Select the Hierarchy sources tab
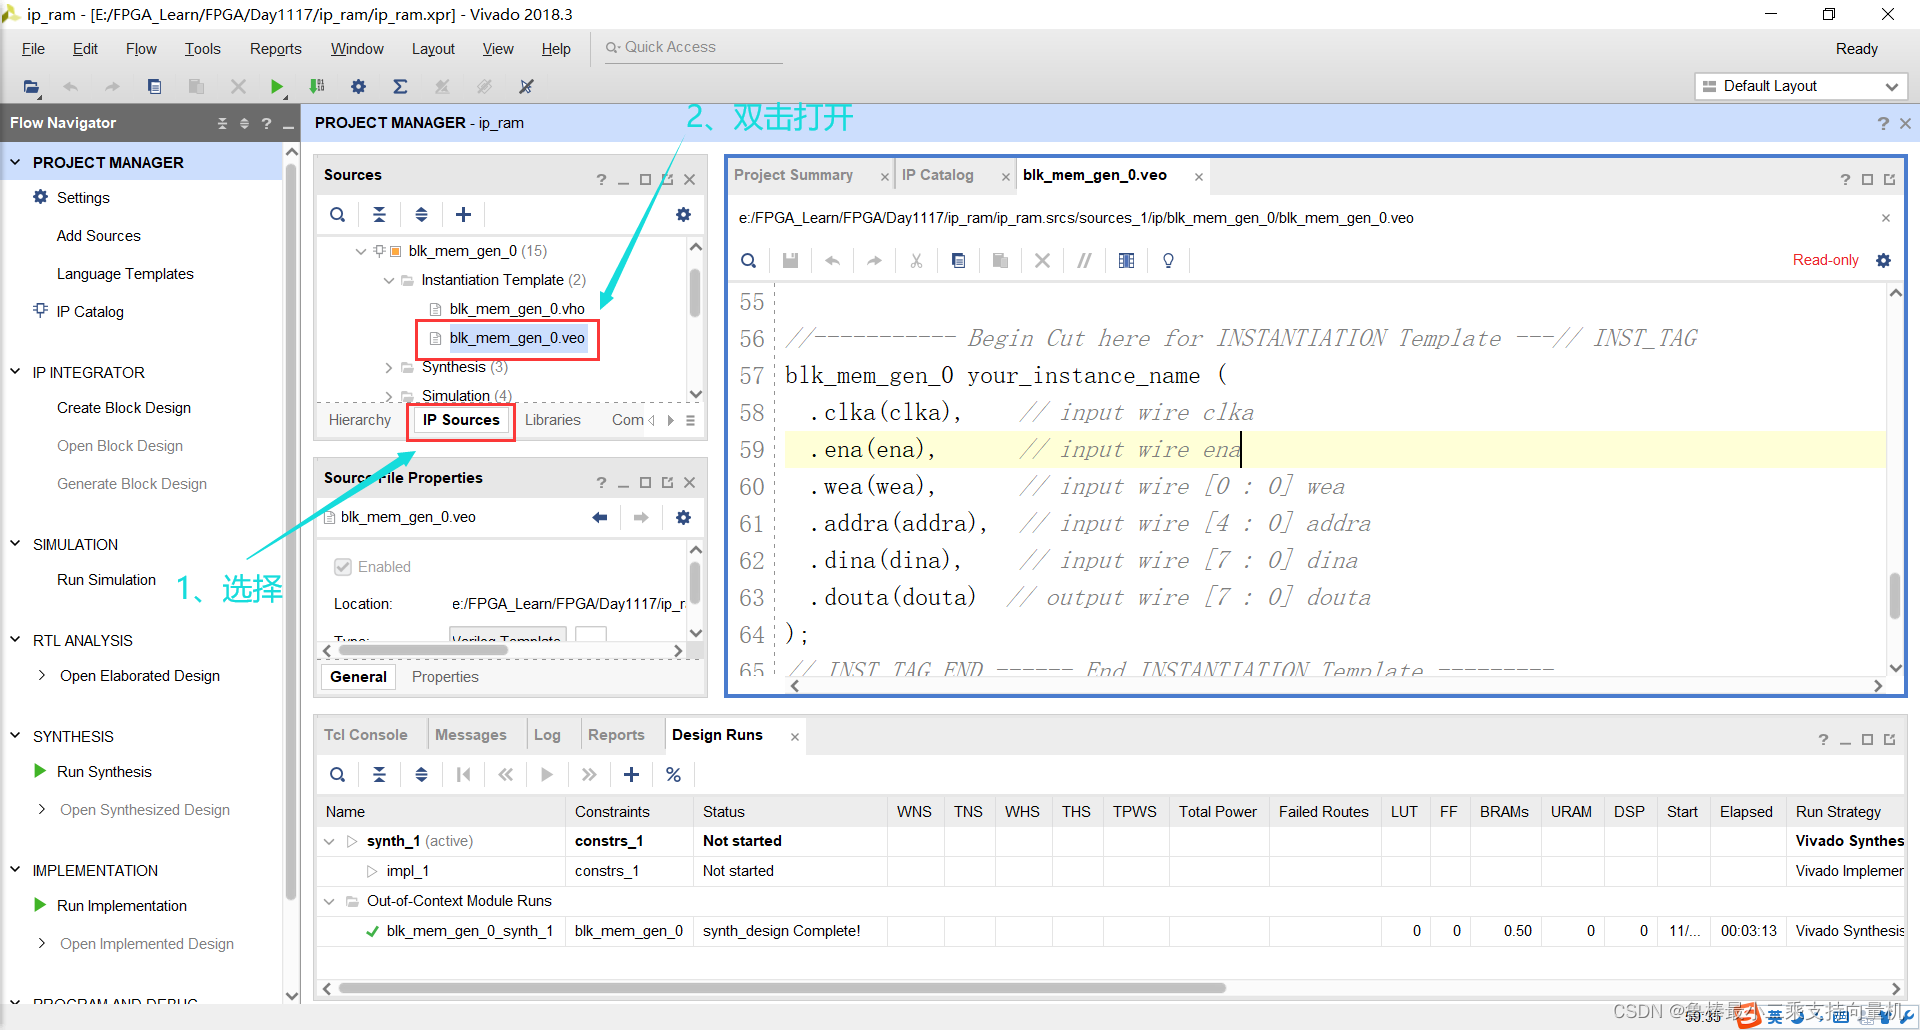 click(360, 420)
